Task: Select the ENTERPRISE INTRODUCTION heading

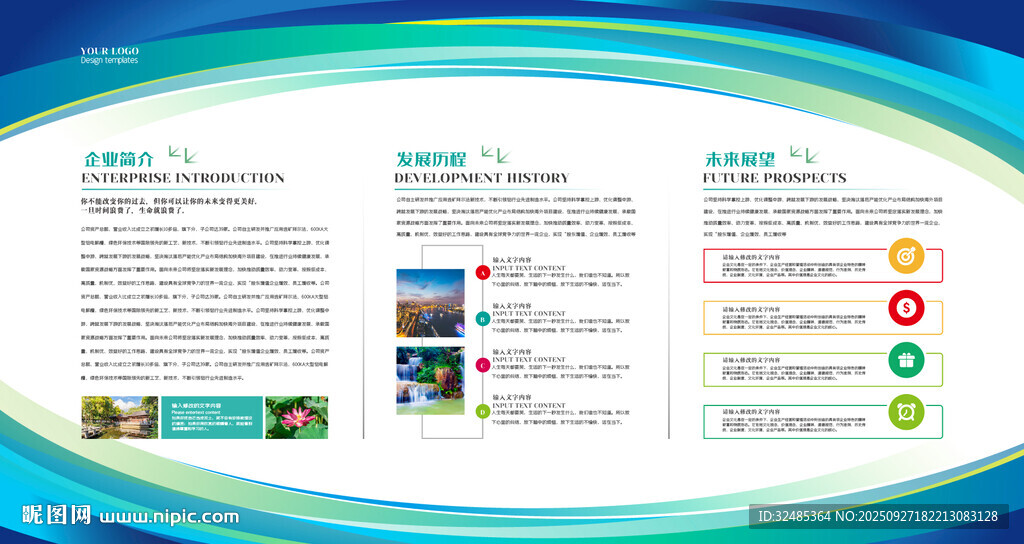Action: [183, 178]
